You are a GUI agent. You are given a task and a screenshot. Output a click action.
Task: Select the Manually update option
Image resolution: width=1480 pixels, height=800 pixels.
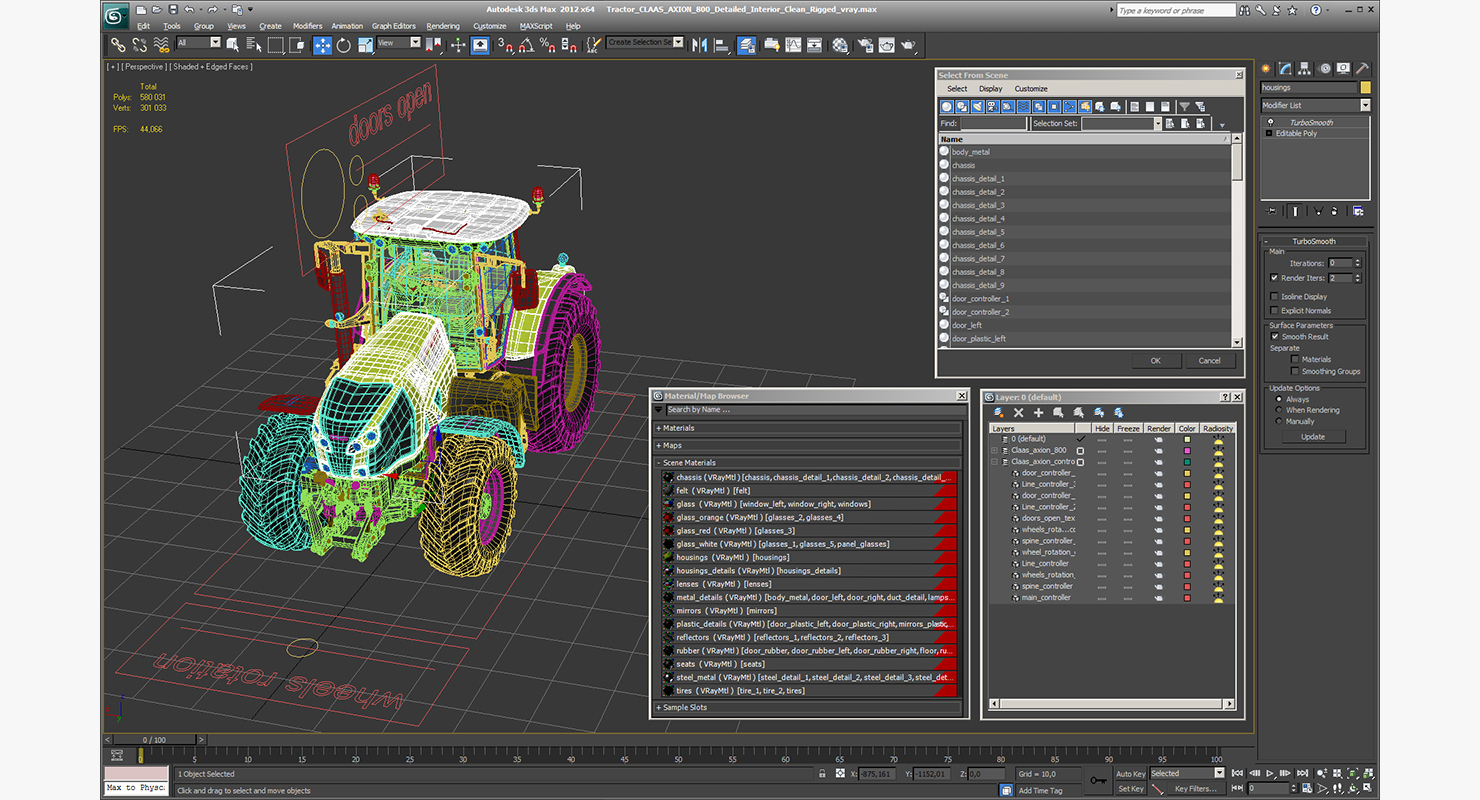tap(1278, 421)
